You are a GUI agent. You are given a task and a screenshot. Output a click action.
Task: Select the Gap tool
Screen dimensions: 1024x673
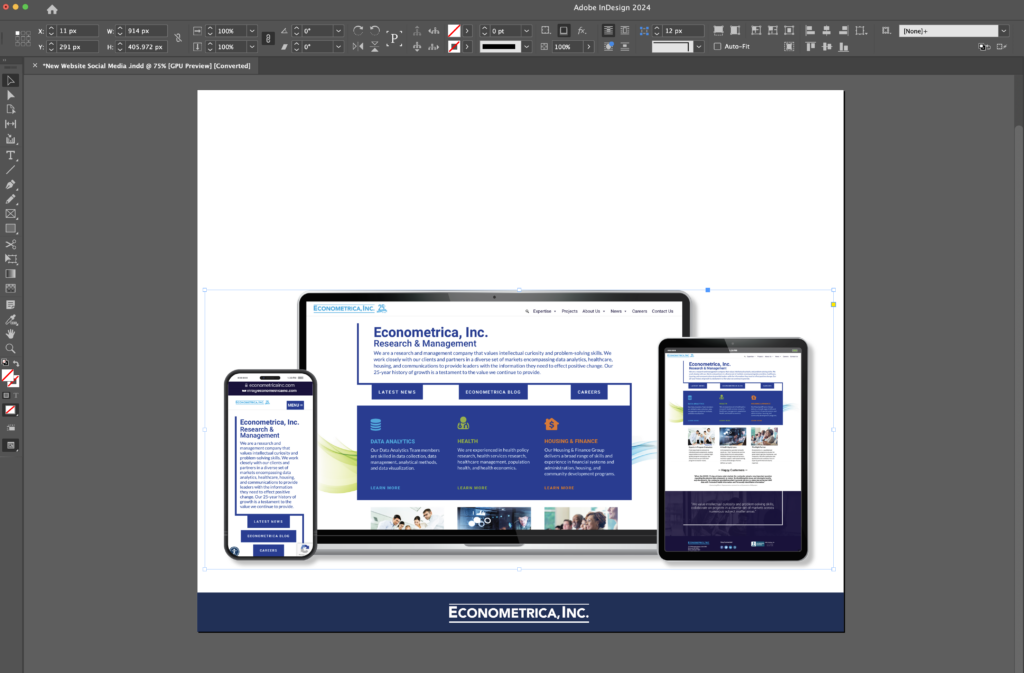coord(10,124)
